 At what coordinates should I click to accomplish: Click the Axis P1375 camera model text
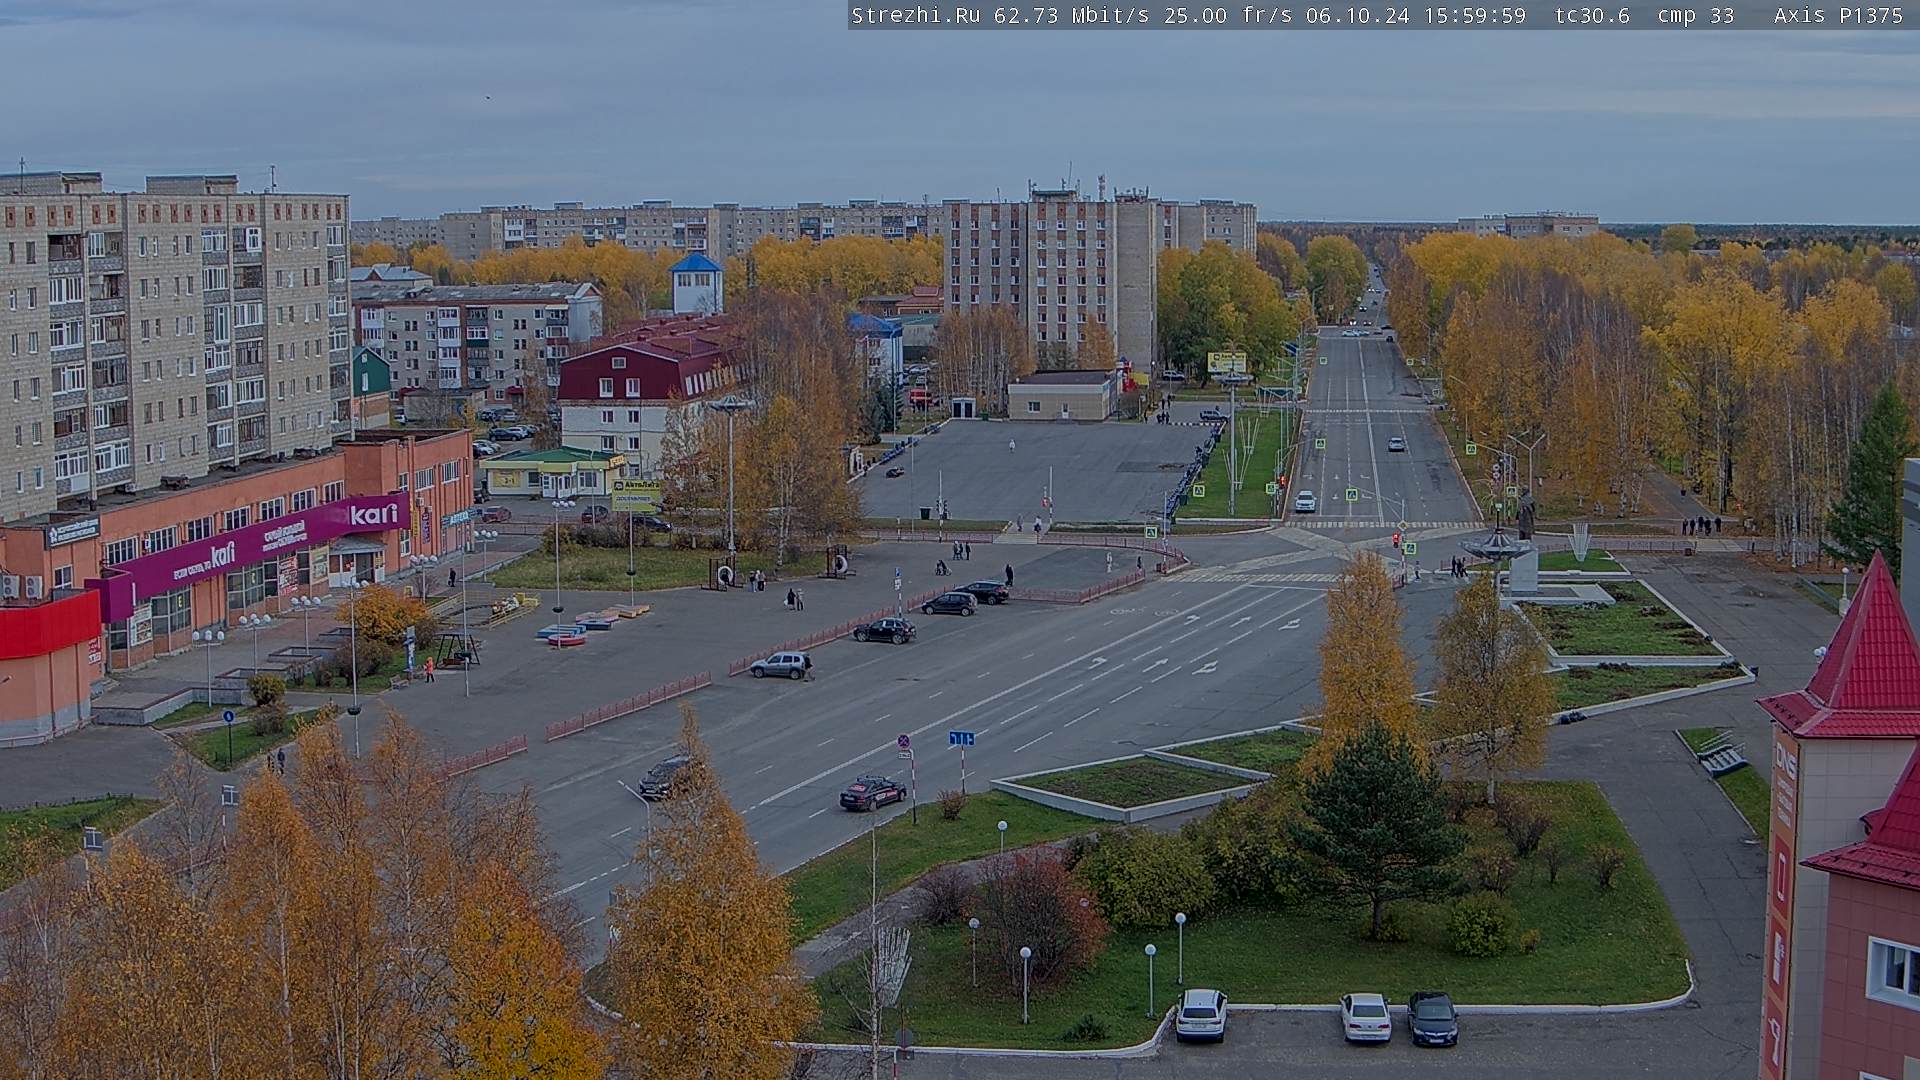coord(1838,15)
